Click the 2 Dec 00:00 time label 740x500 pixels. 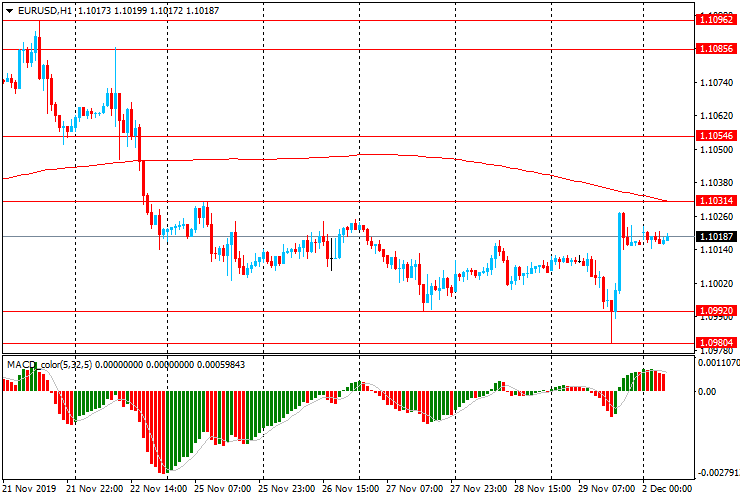point(667,488)
